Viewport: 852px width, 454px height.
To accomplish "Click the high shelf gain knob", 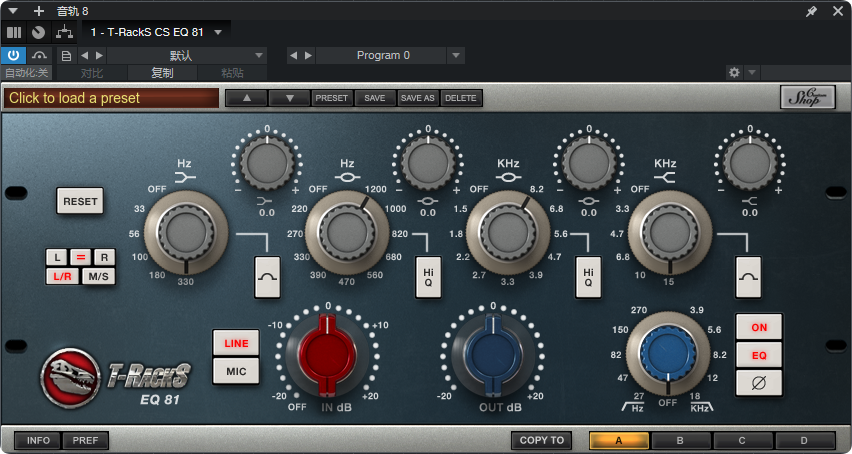I will coord(750,163).
